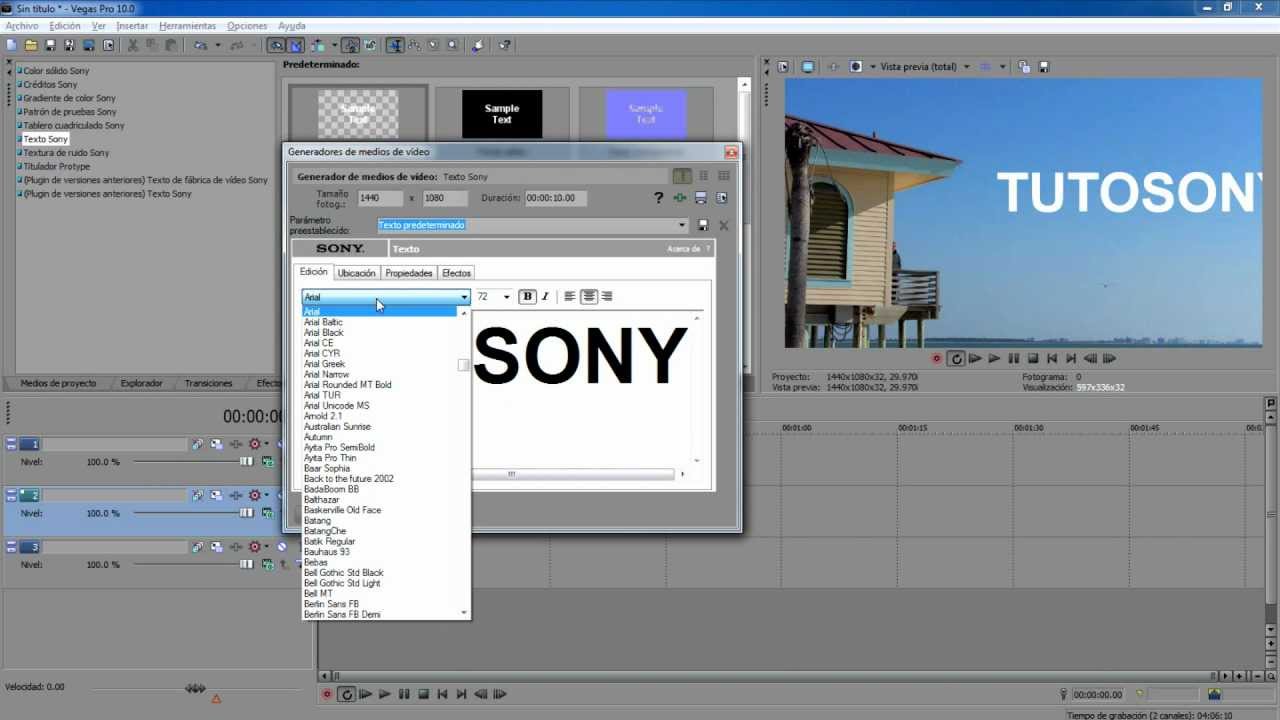Screen dimensions: 1280x720
Task: Click Bypass motion blur icon on track 2
Action: [x=197, y=495]
